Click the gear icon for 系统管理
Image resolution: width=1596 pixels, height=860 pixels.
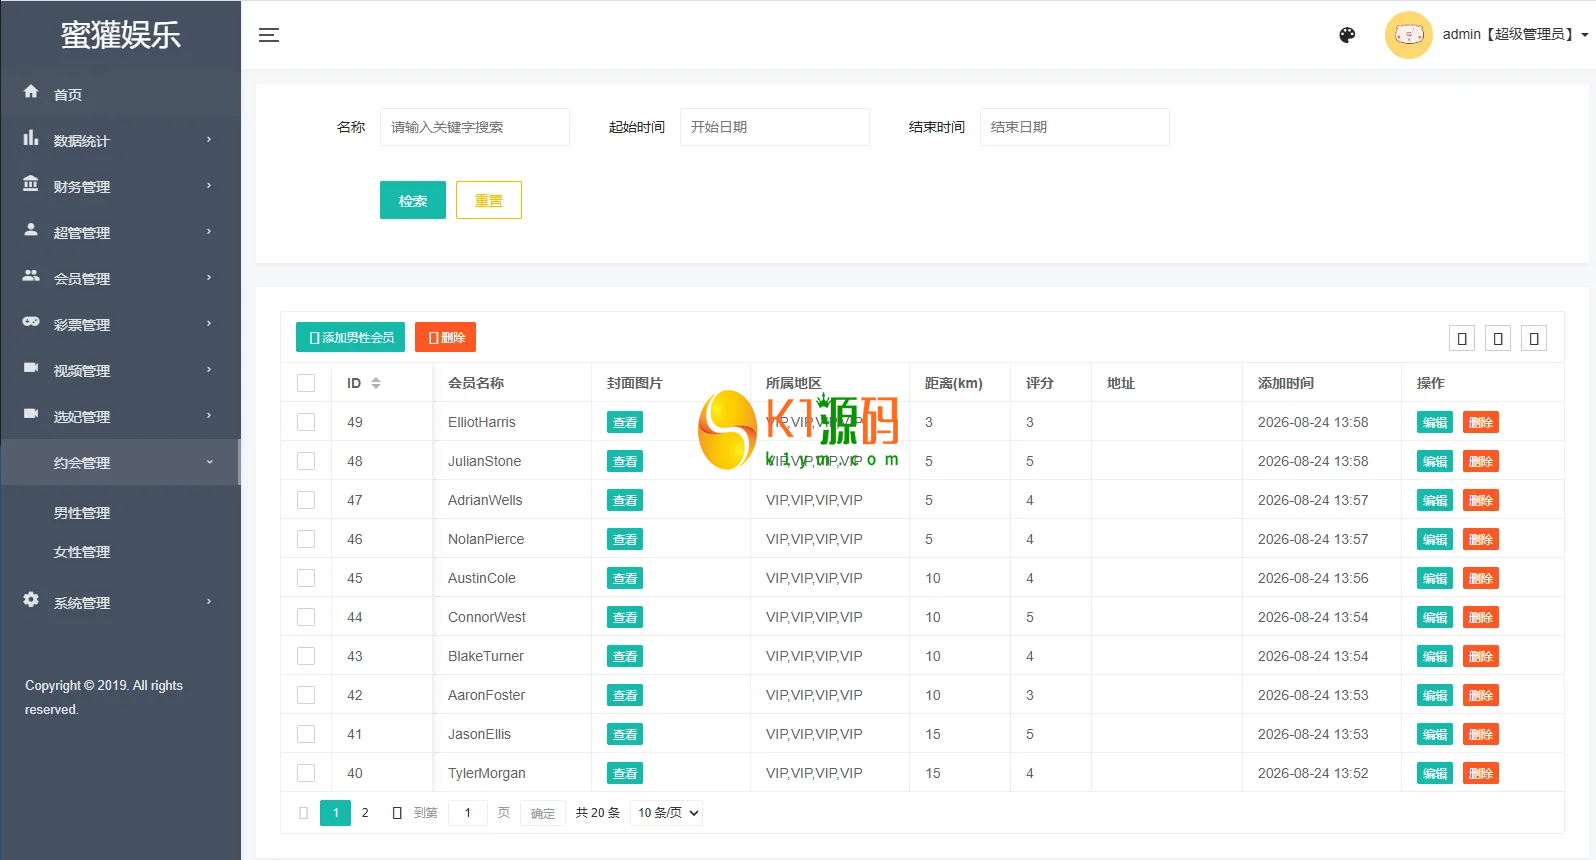[x=31, y=600]
